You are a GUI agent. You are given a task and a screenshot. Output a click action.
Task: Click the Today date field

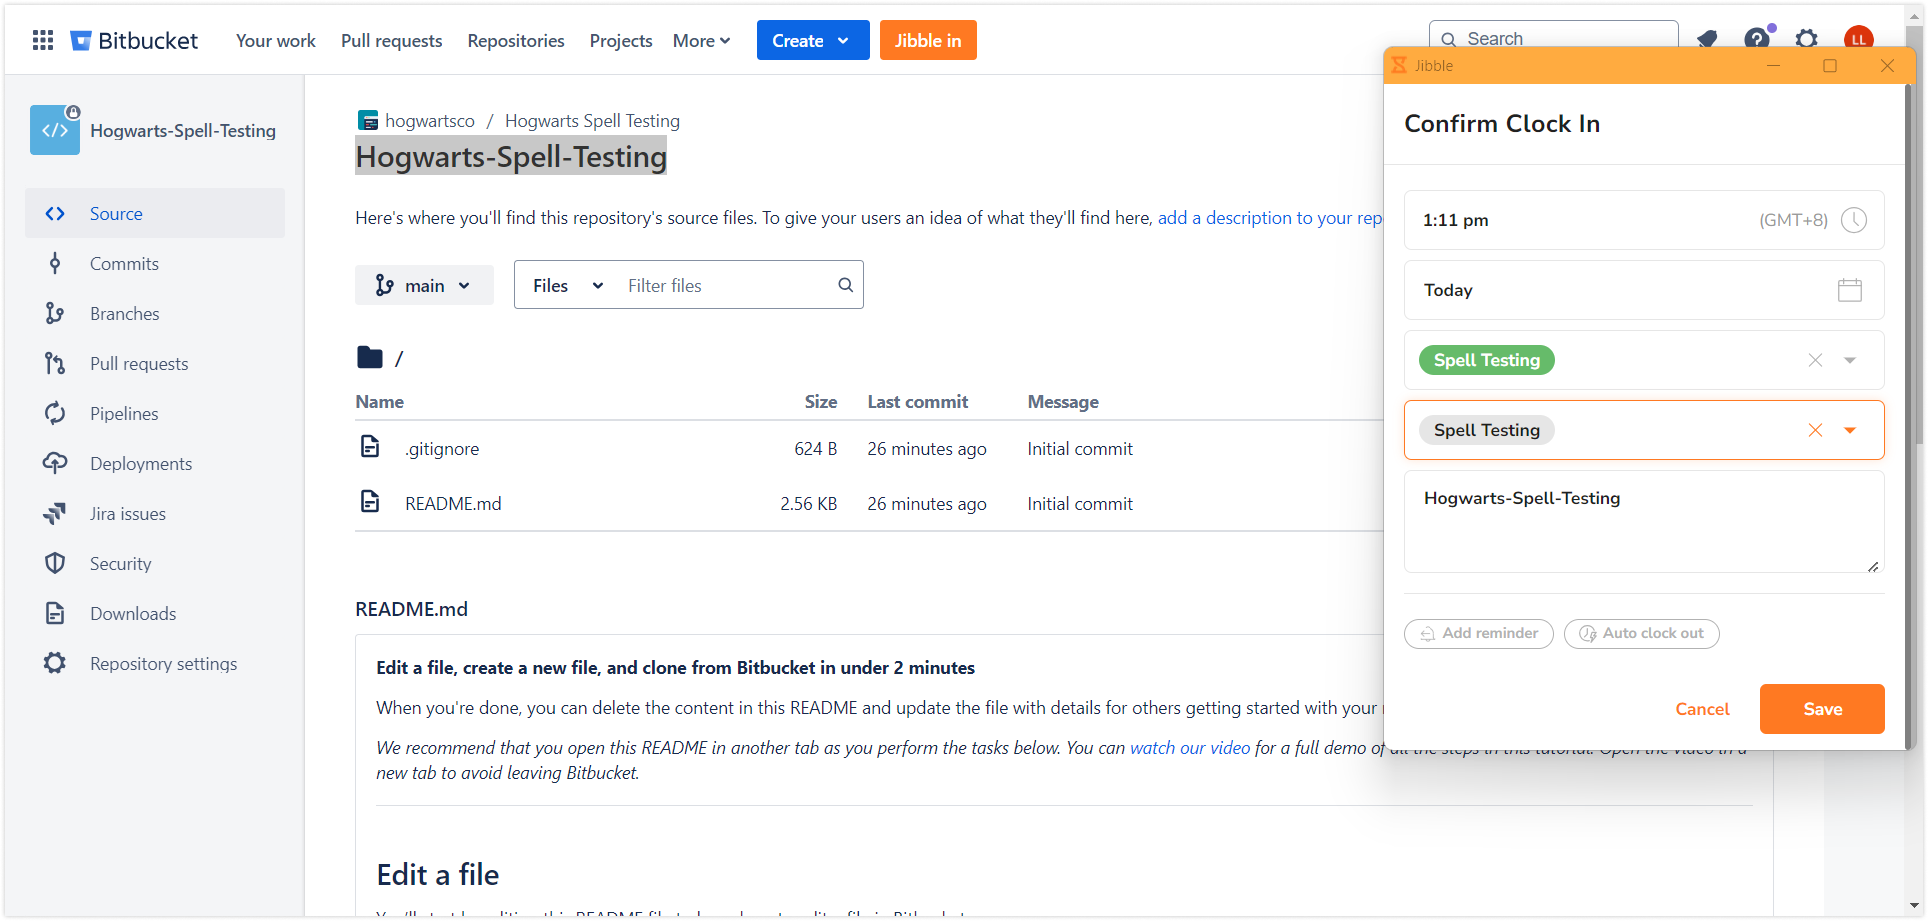pos(1644,290)
